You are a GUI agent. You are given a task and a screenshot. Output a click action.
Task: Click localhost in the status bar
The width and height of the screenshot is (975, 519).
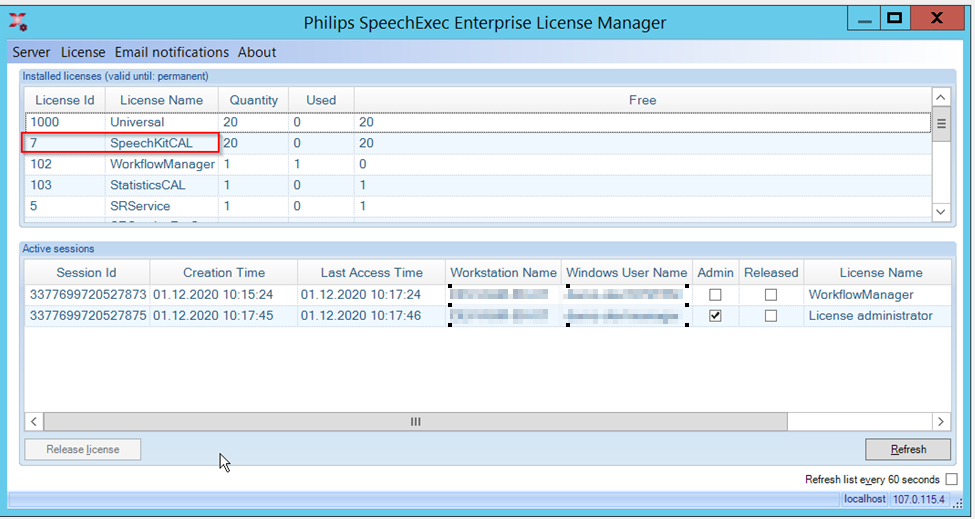(x=864, y=499)
